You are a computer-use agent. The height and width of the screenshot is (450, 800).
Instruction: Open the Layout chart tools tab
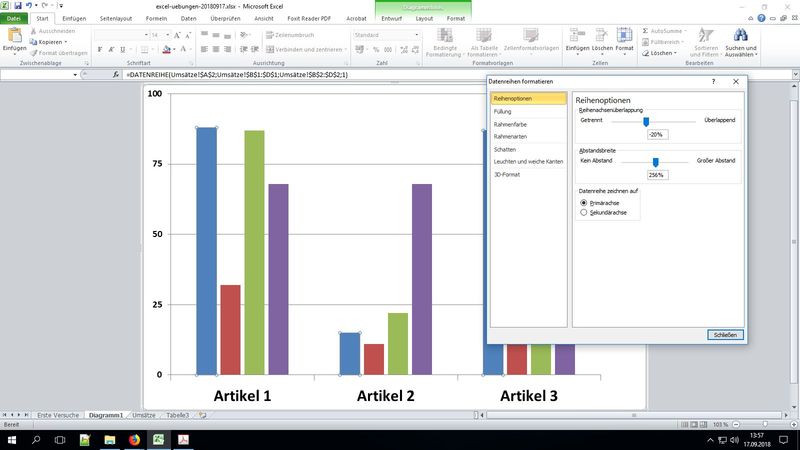tap(424, 18)
